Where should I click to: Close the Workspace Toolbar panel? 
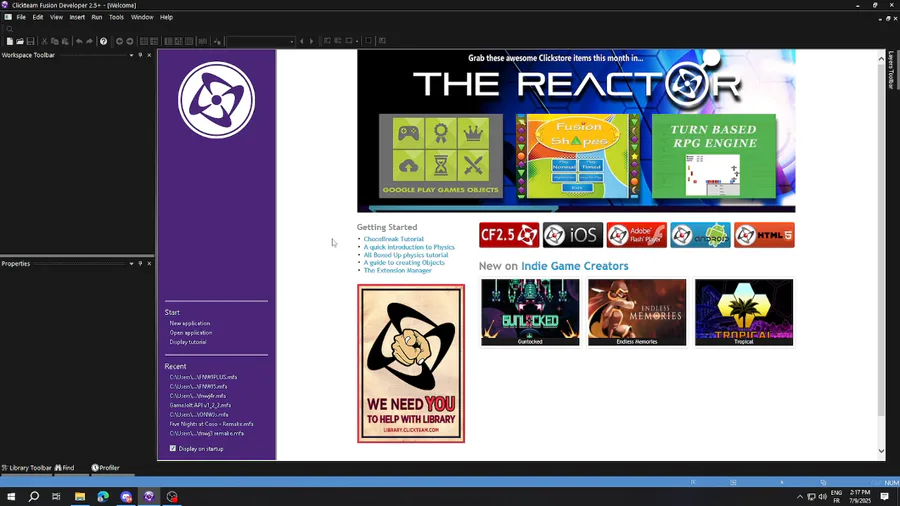(149, 55)
